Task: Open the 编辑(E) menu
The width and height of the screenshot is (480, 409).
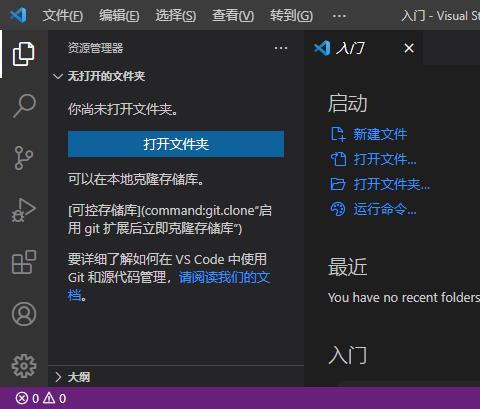Action: (119, 15)
